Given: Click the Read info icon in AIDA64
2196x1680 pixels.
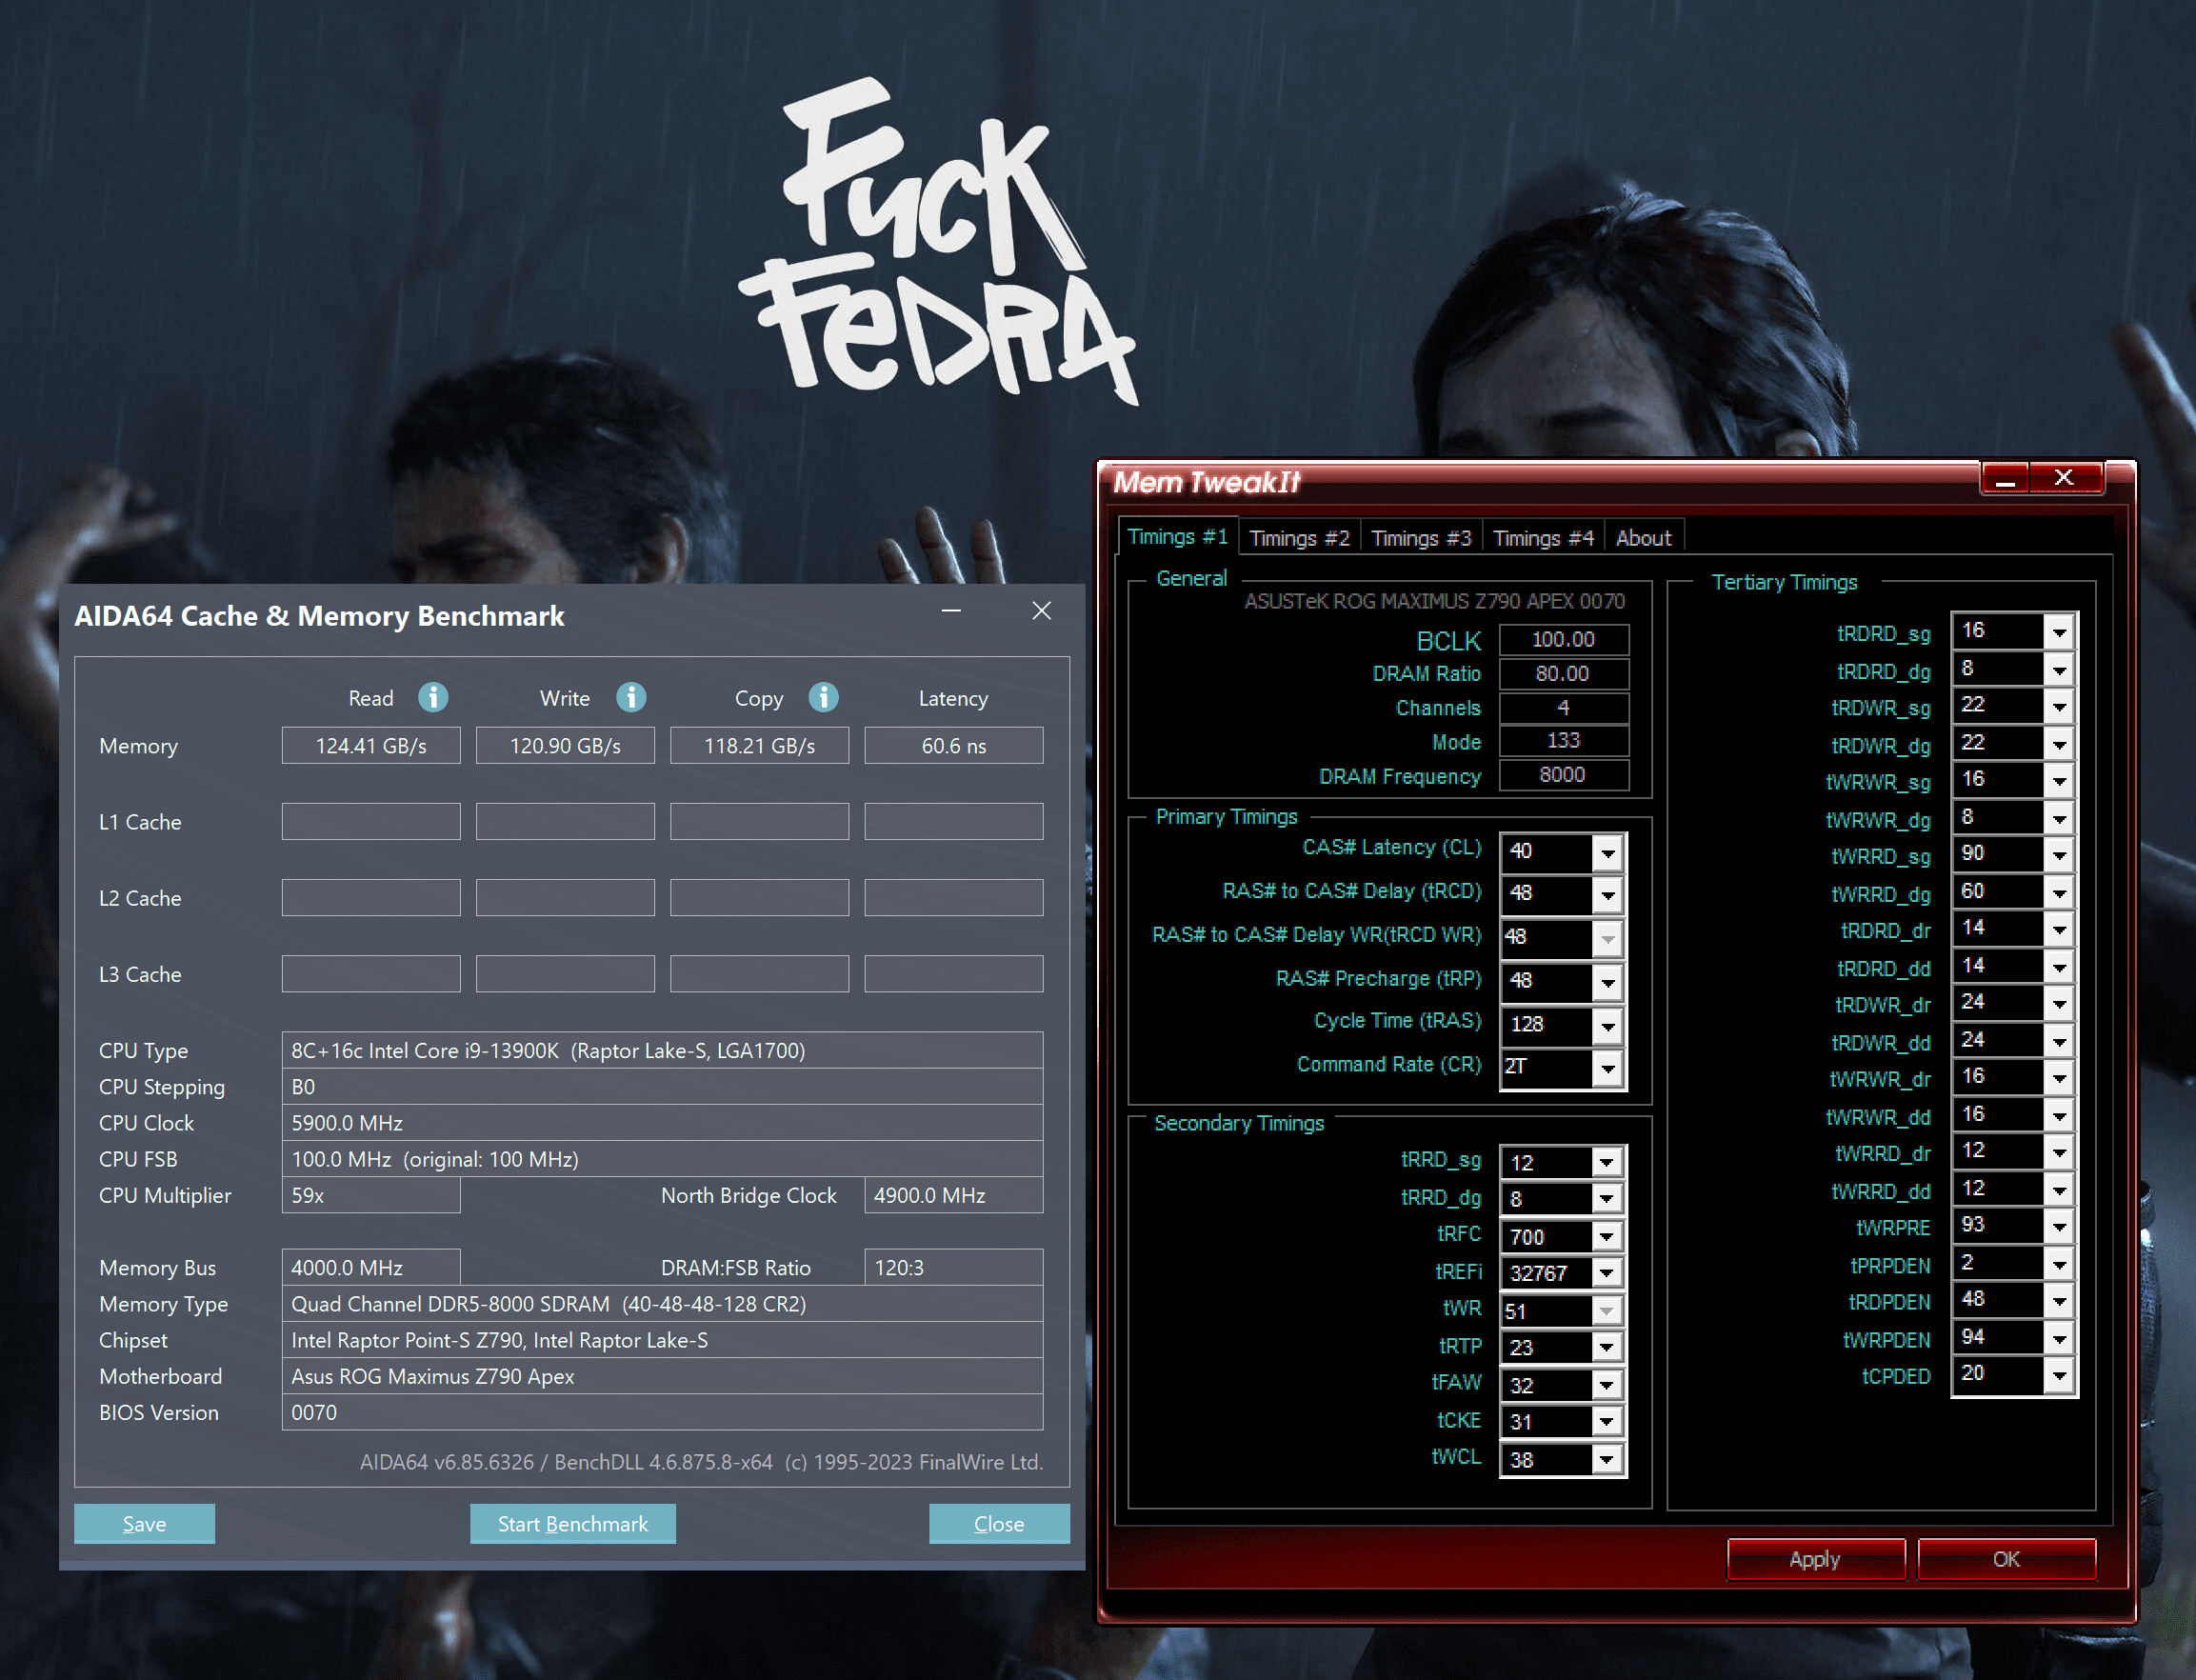Looking at the screenshot, I should tap(433, 697).
